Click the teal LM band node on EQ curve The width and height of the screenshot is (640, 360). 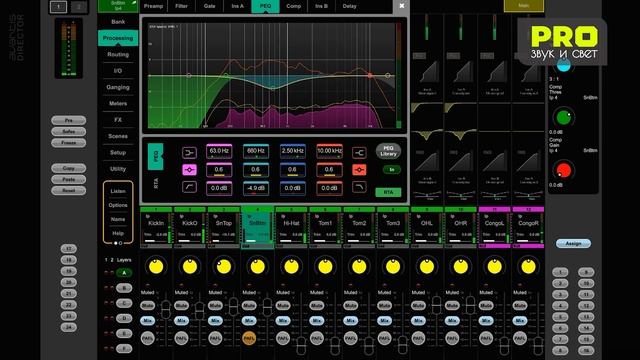click(273, 87)
